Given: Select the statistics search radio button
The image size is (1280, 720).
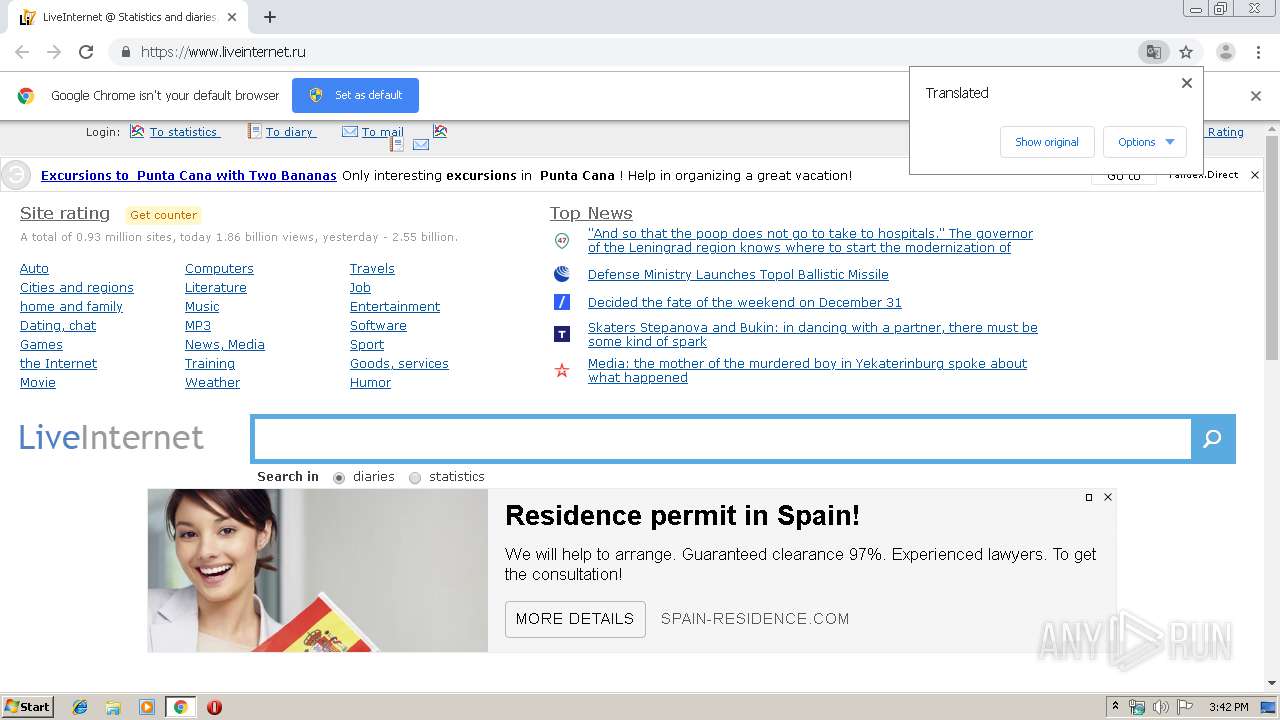Looking at the screenshot, I should tap(415, 478).
